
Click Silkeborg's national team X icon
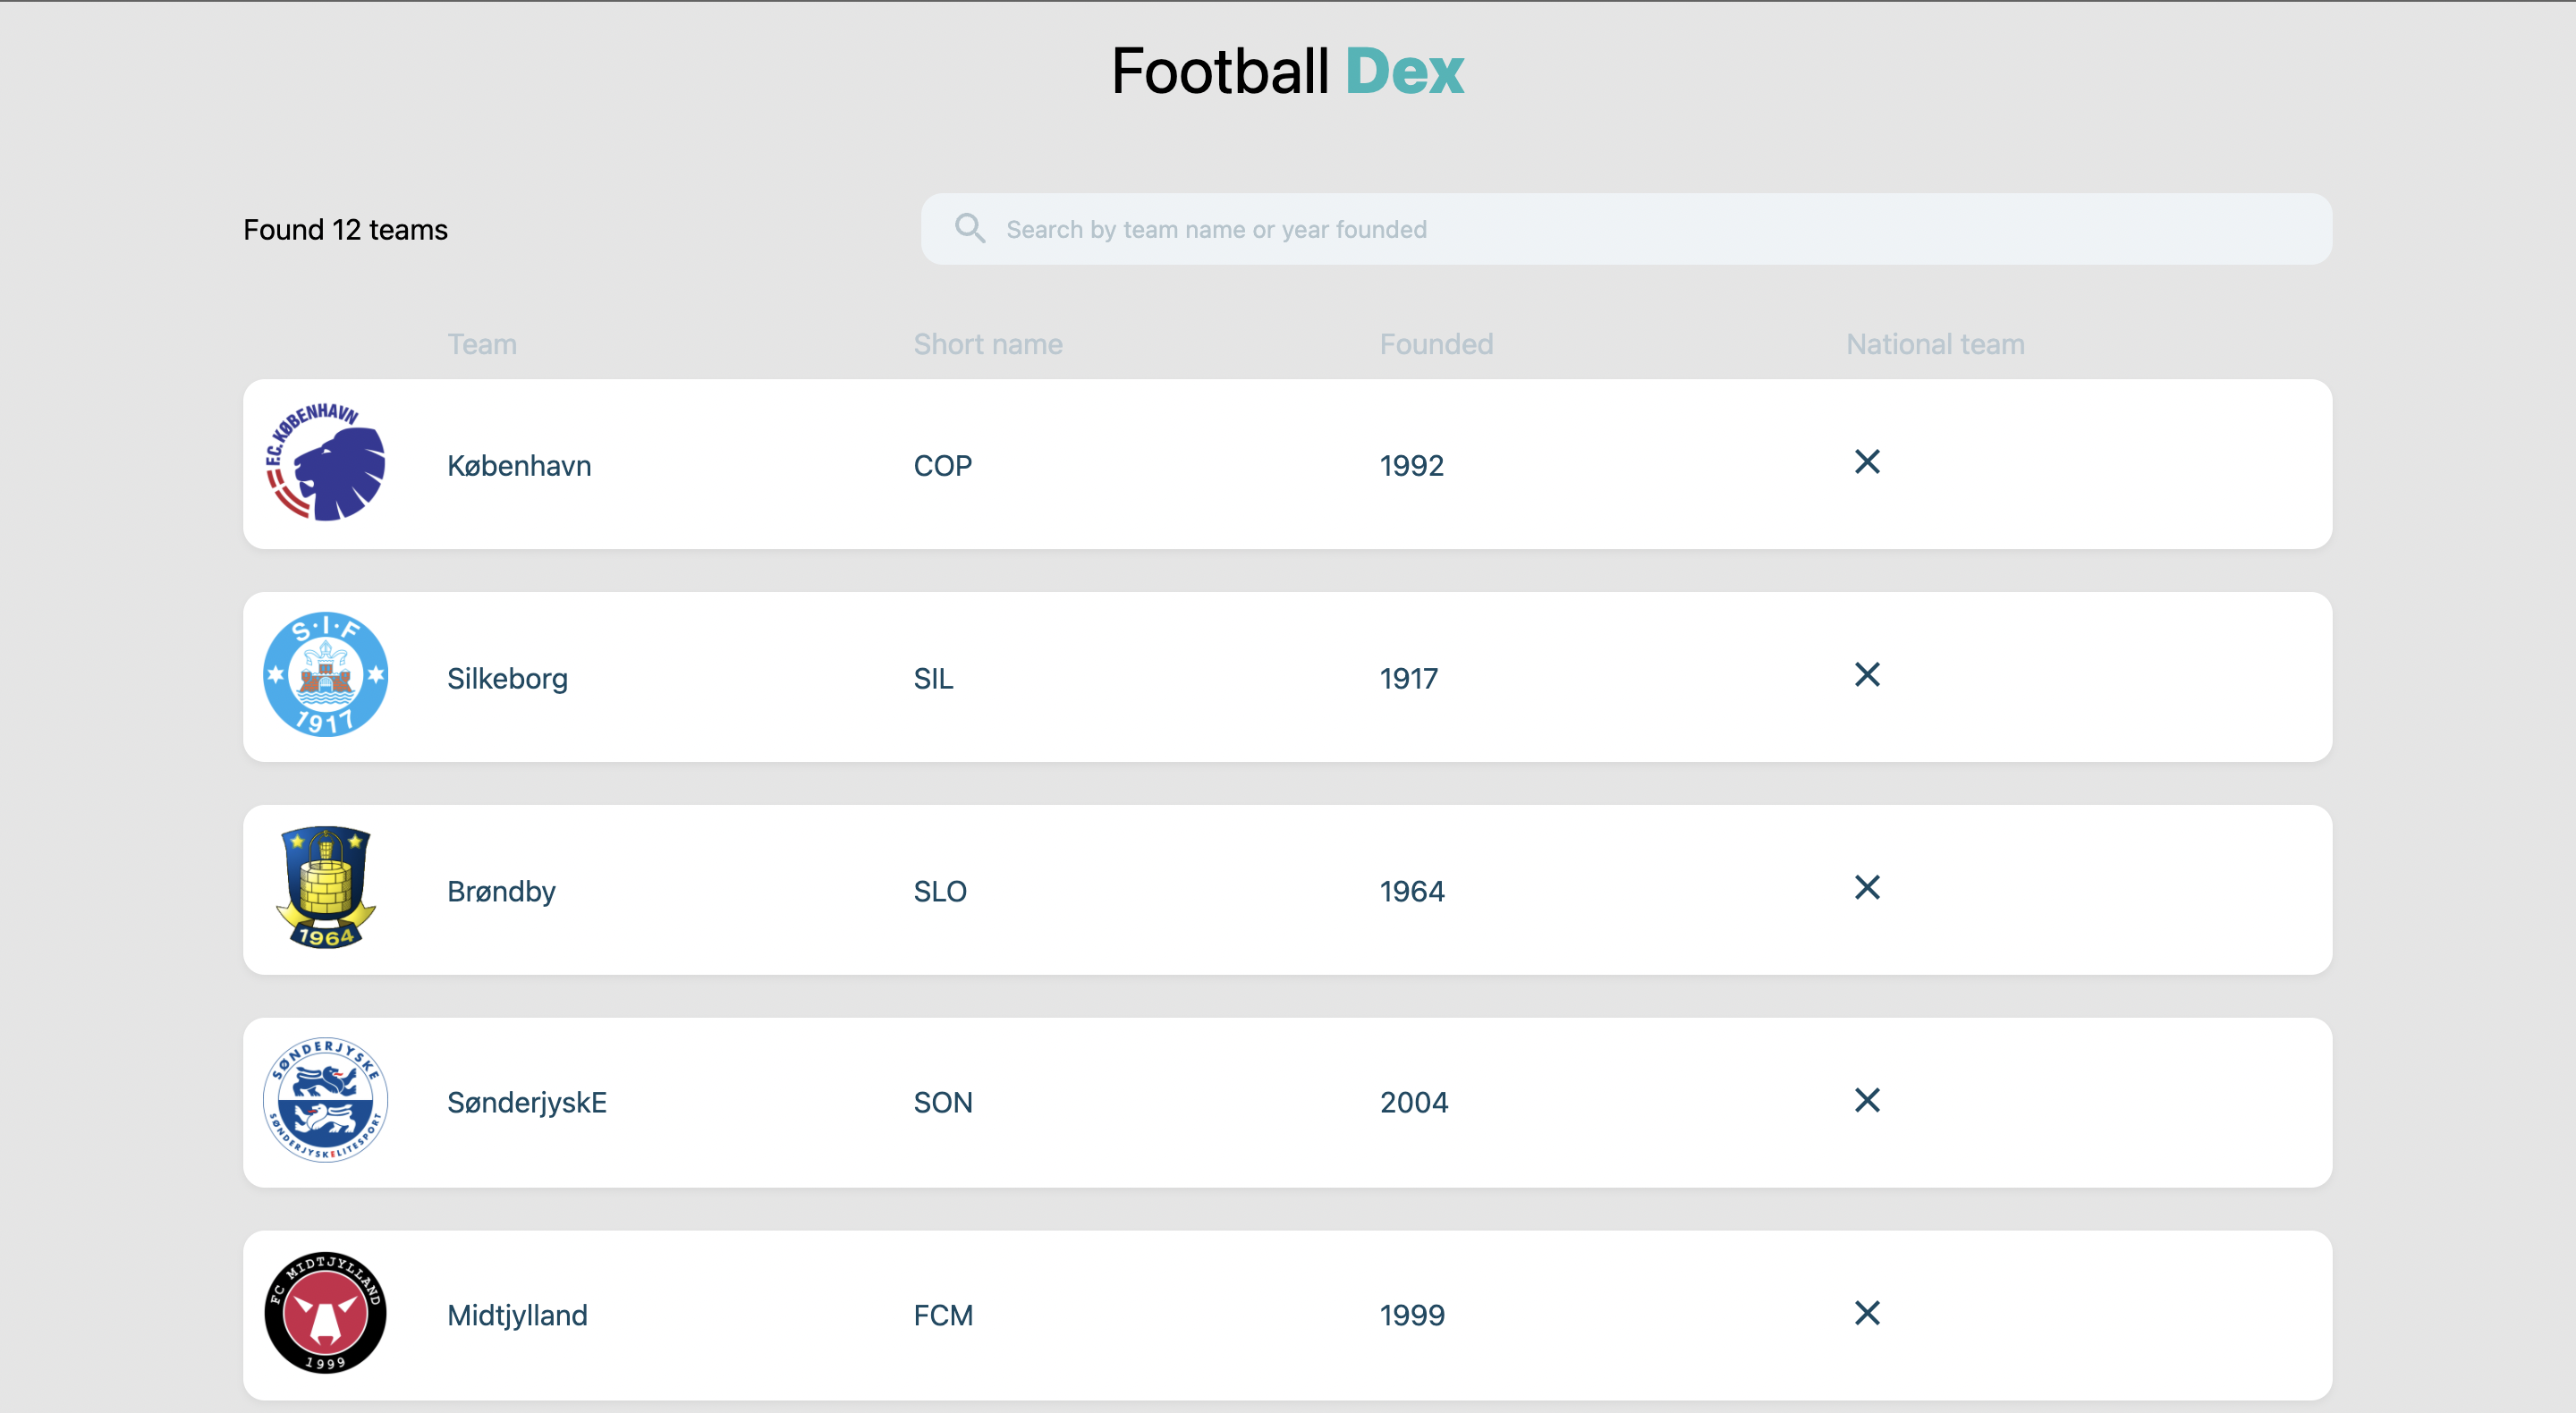coord(1866,675)
